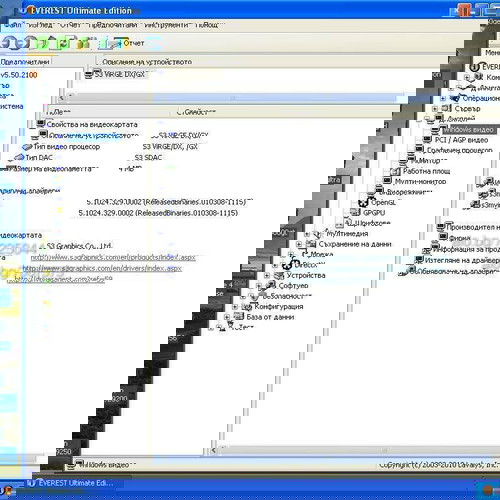The height and width of the screenshot is (500, 500).
Task: Click the Производител row icon in right list
Action: (441, 227)
